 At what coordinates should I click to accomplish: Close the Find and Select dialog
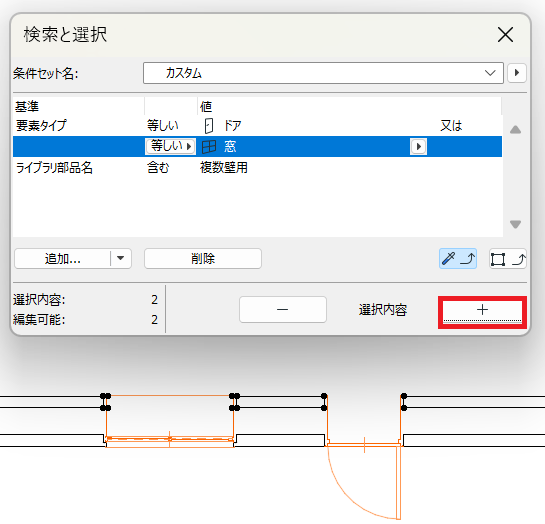tap(505, 35)
